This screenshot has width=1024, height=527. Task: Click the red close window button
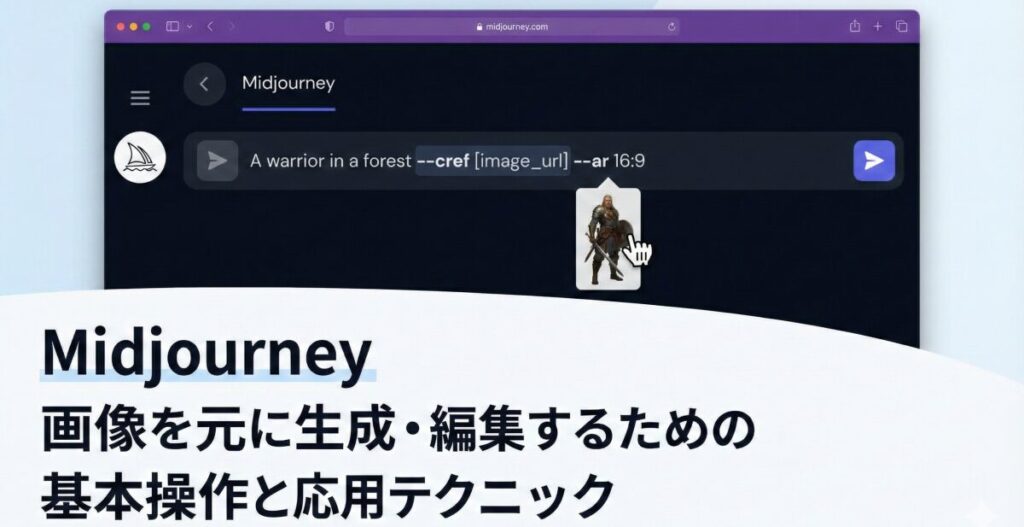[121, 27]
